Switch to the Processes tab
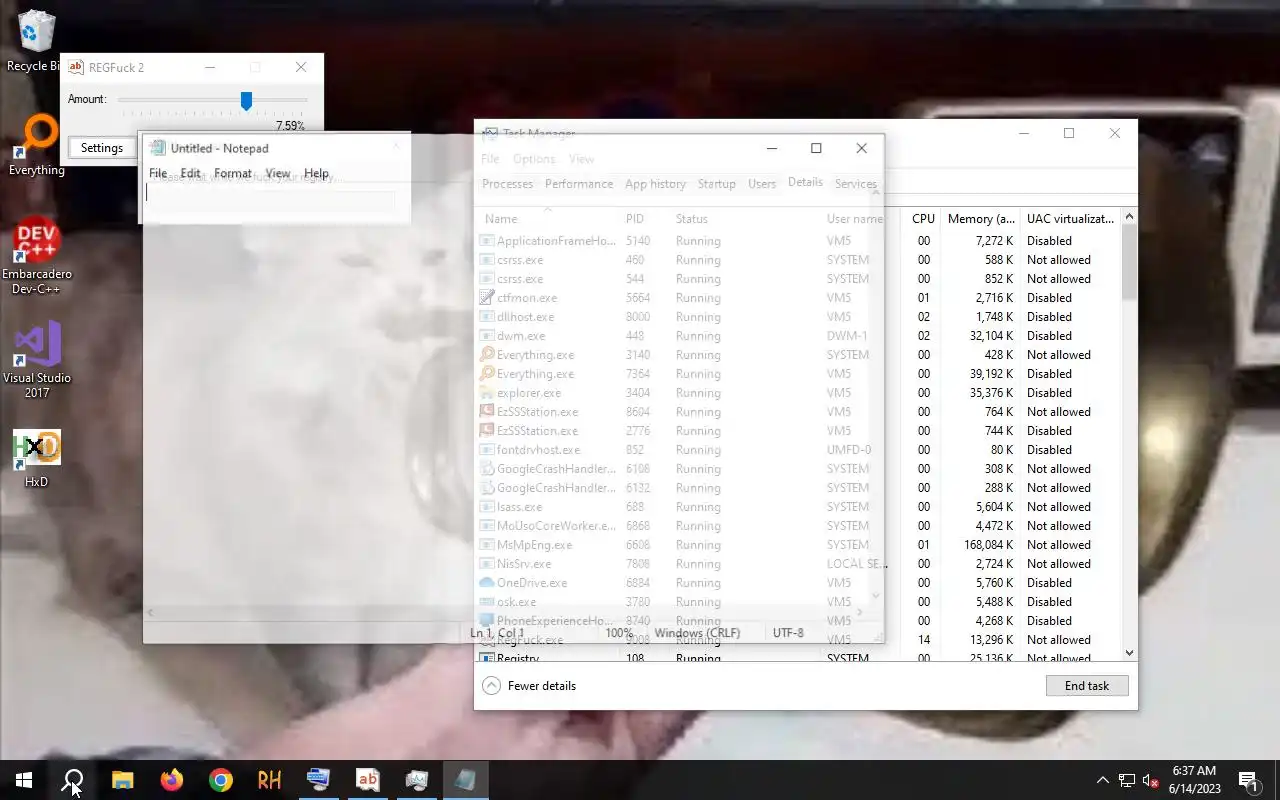This screenshot has width=1280, height=800. pos(508,184)
